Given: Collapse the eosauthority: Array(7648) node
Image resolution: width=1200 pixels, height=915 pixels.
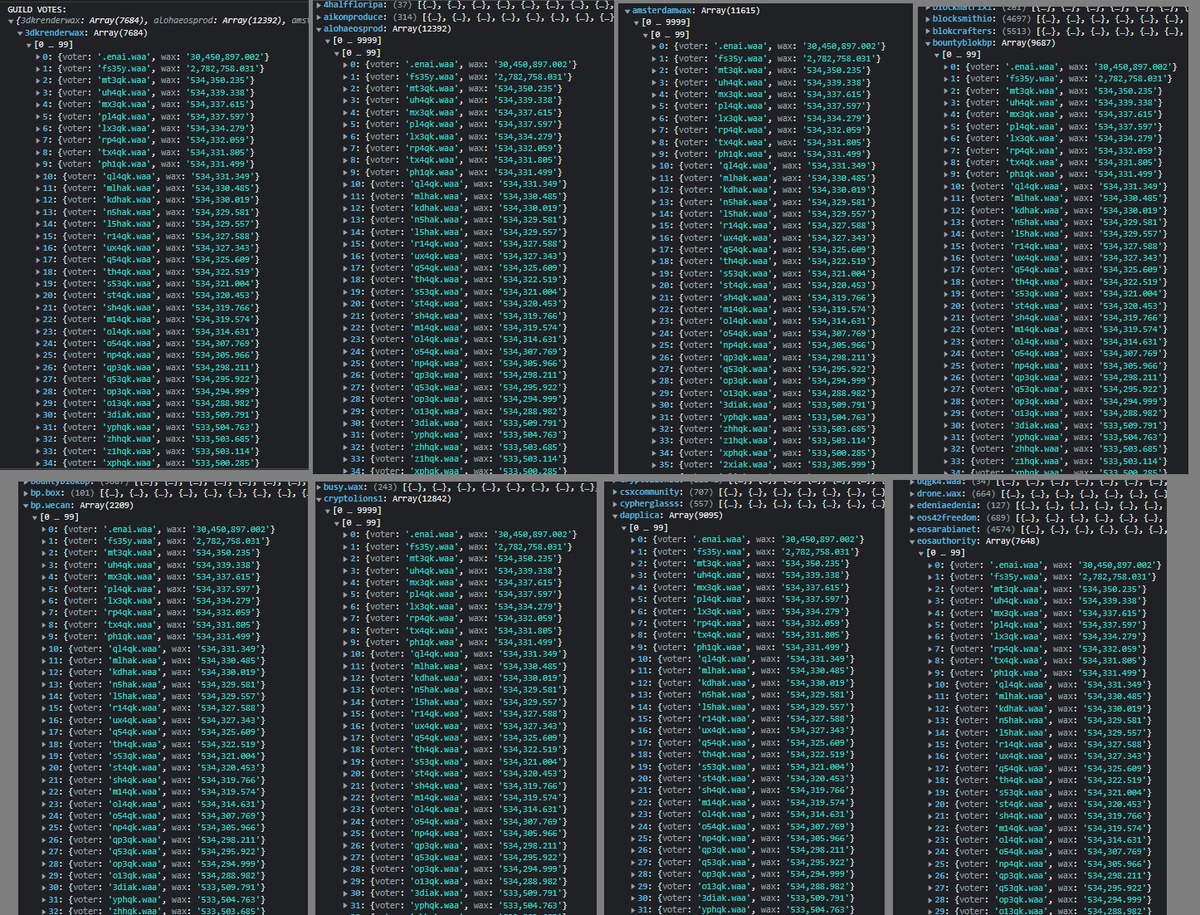Looking at the screenshot, I should [x=913, y=541].
